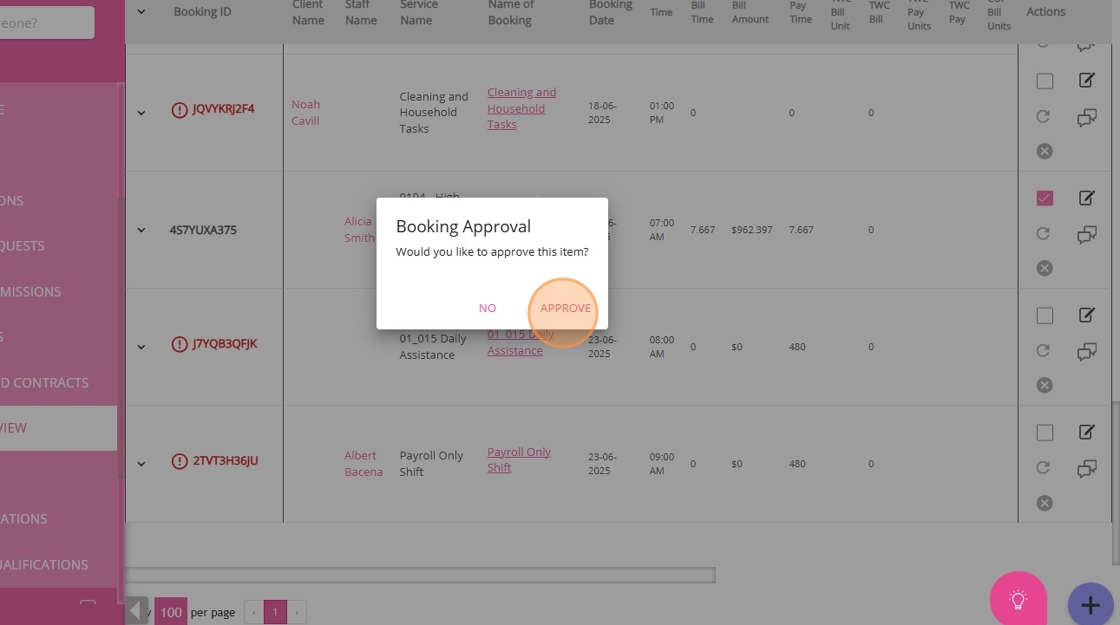This screenshot has width=1120, height=625.
Task: Click the vertical scrollbar at right edge
Action: click(1115, 481)
